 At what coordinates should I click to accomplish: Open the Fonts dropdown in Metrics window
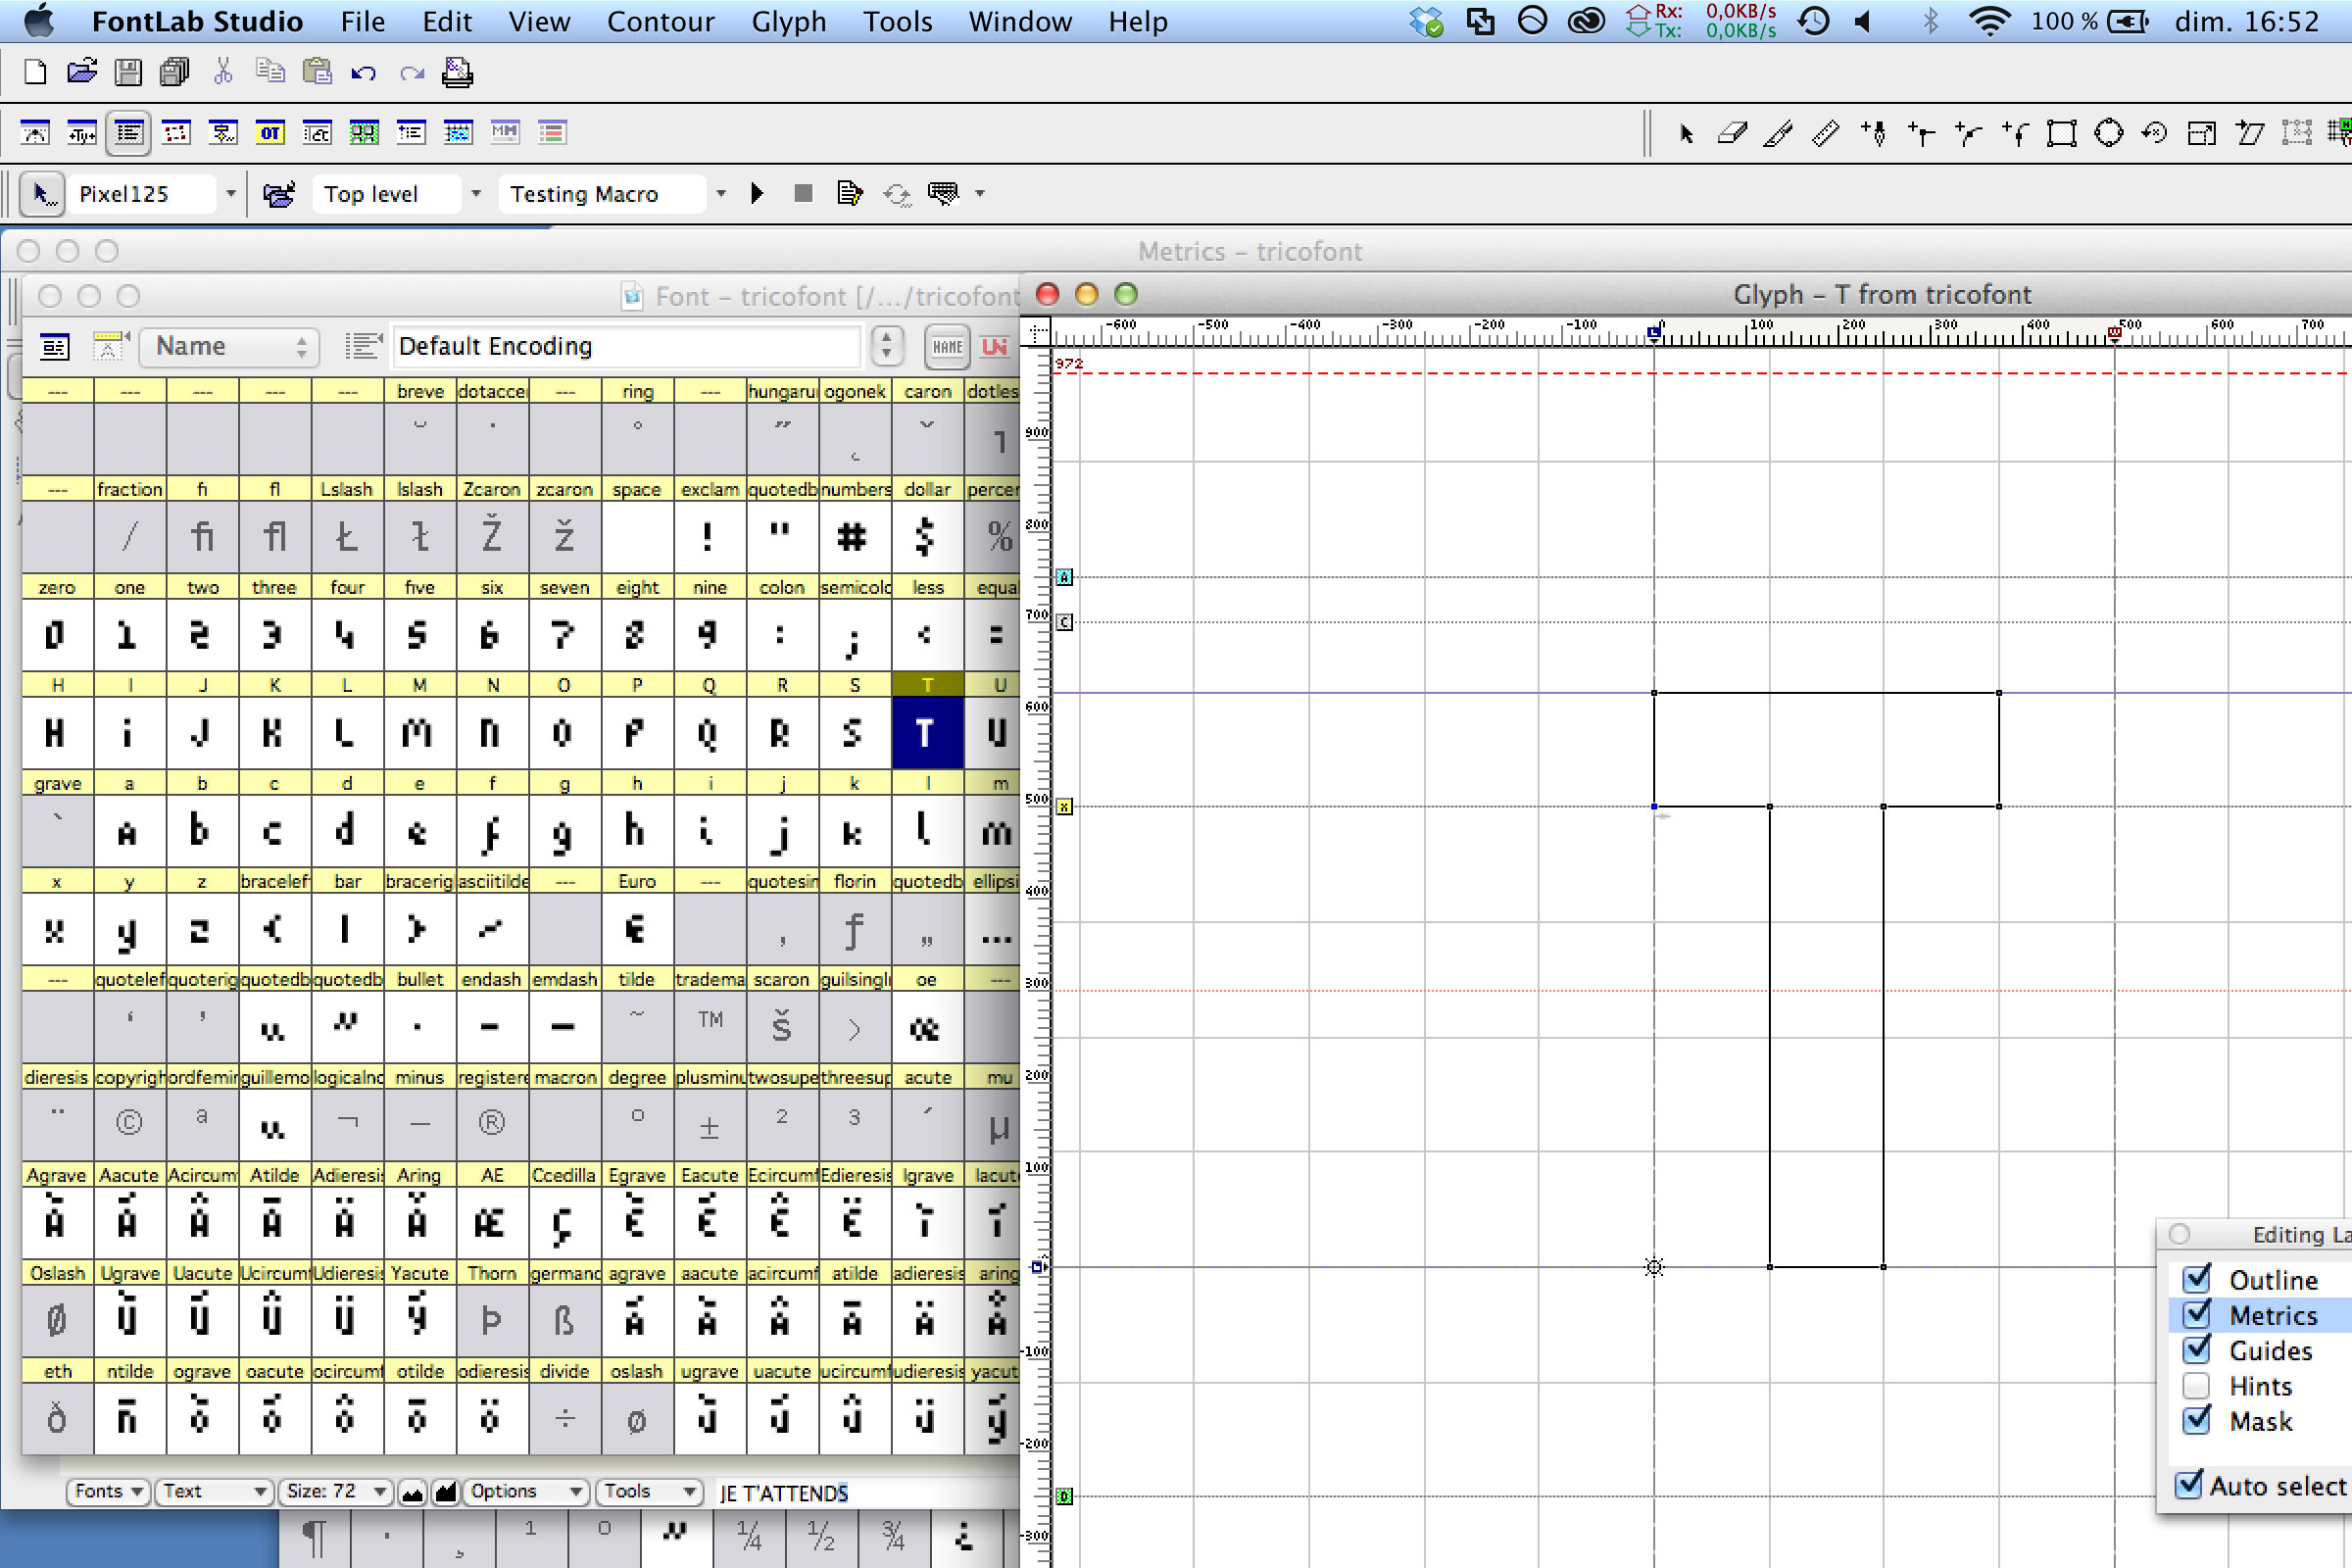[x=108, y=1491]
